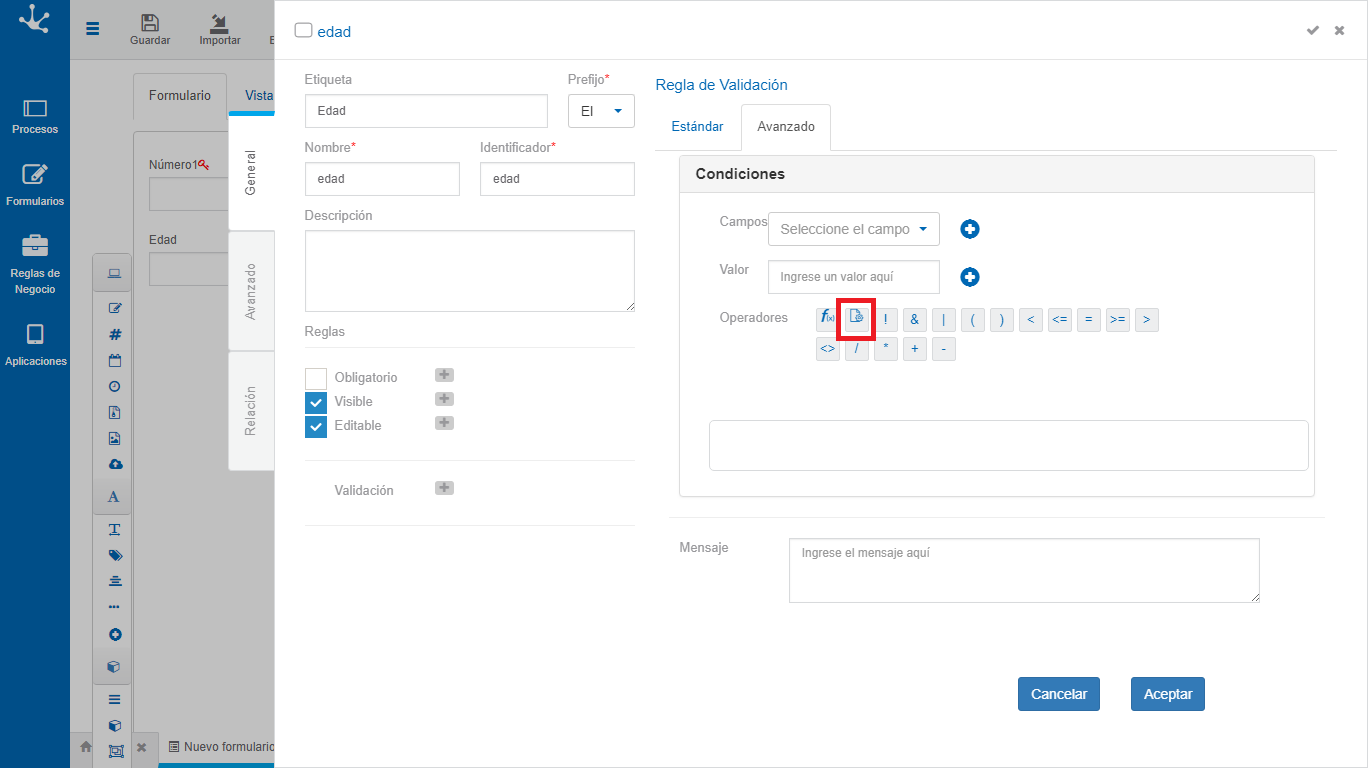This screenshot has width=1368, height=768.
Task: Insert the division (/) operator
Action: pyautogui.click(x=856, y=349)
